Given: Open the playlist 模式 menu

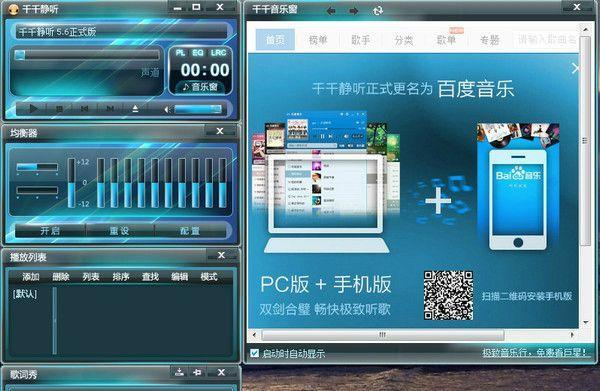Looking at the screenshot, I should 209,277.
